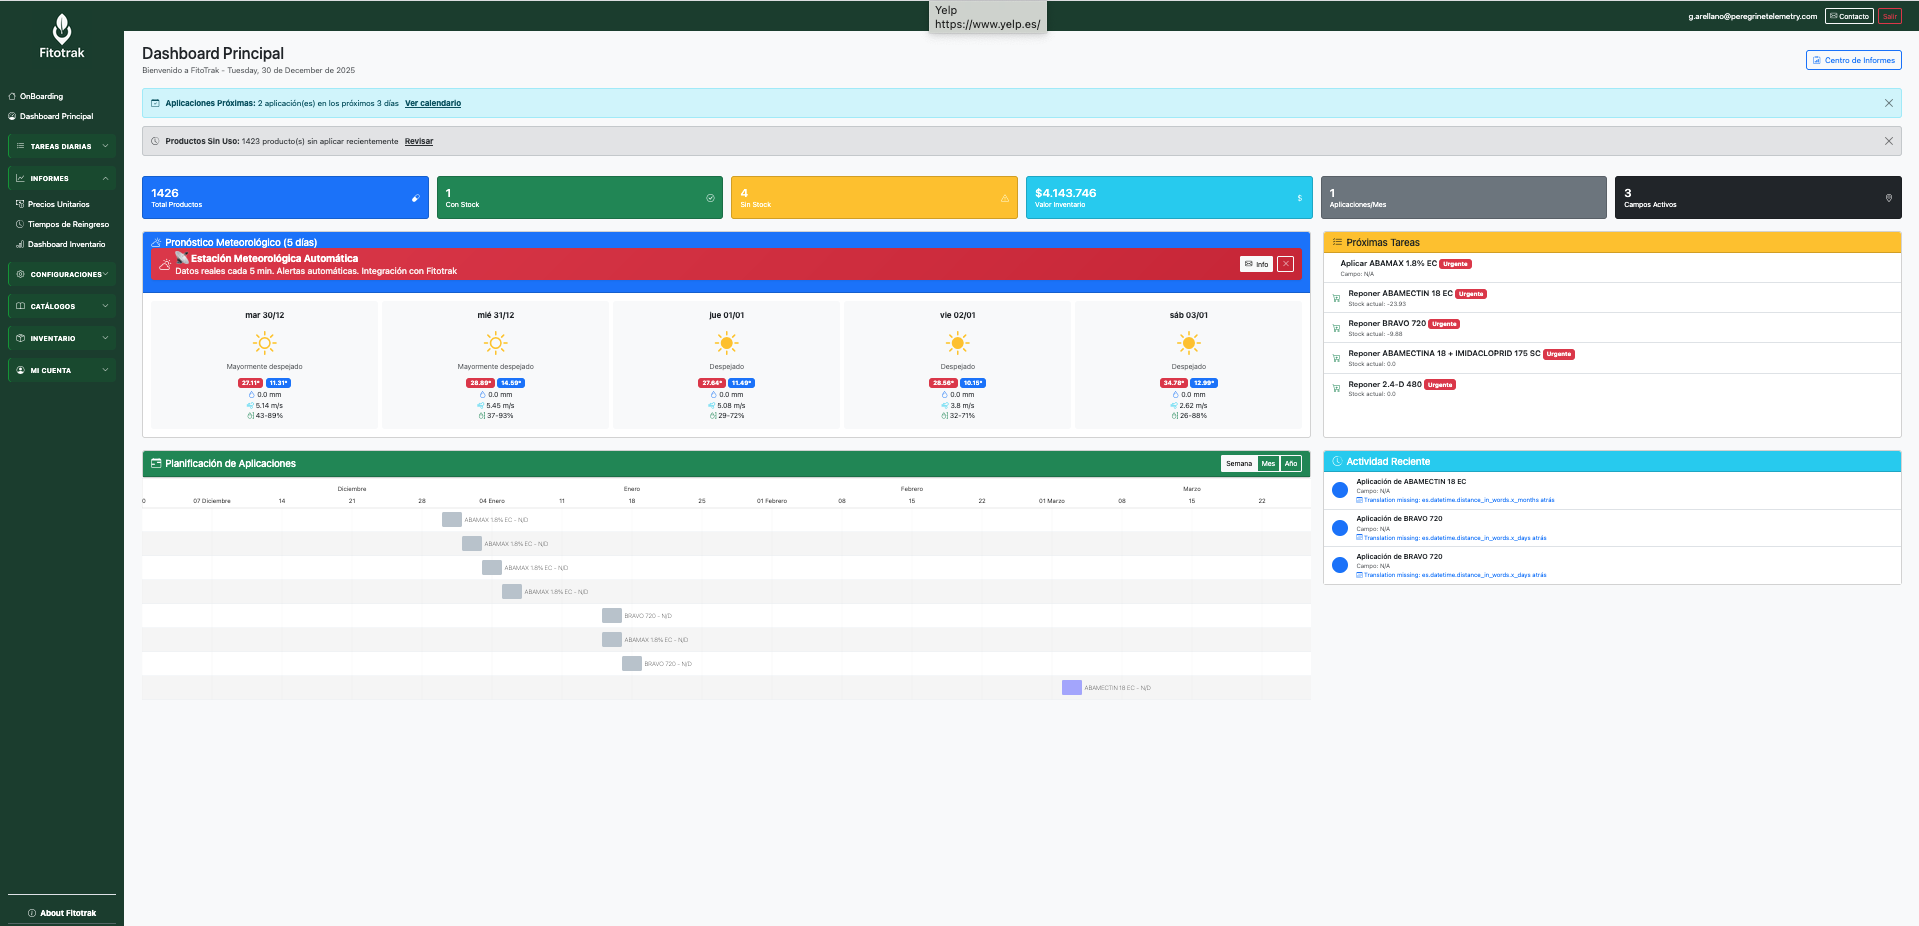Dismiss the Productos Sin Uso alert
1919x926 pixels.
tap(1888, 141)
